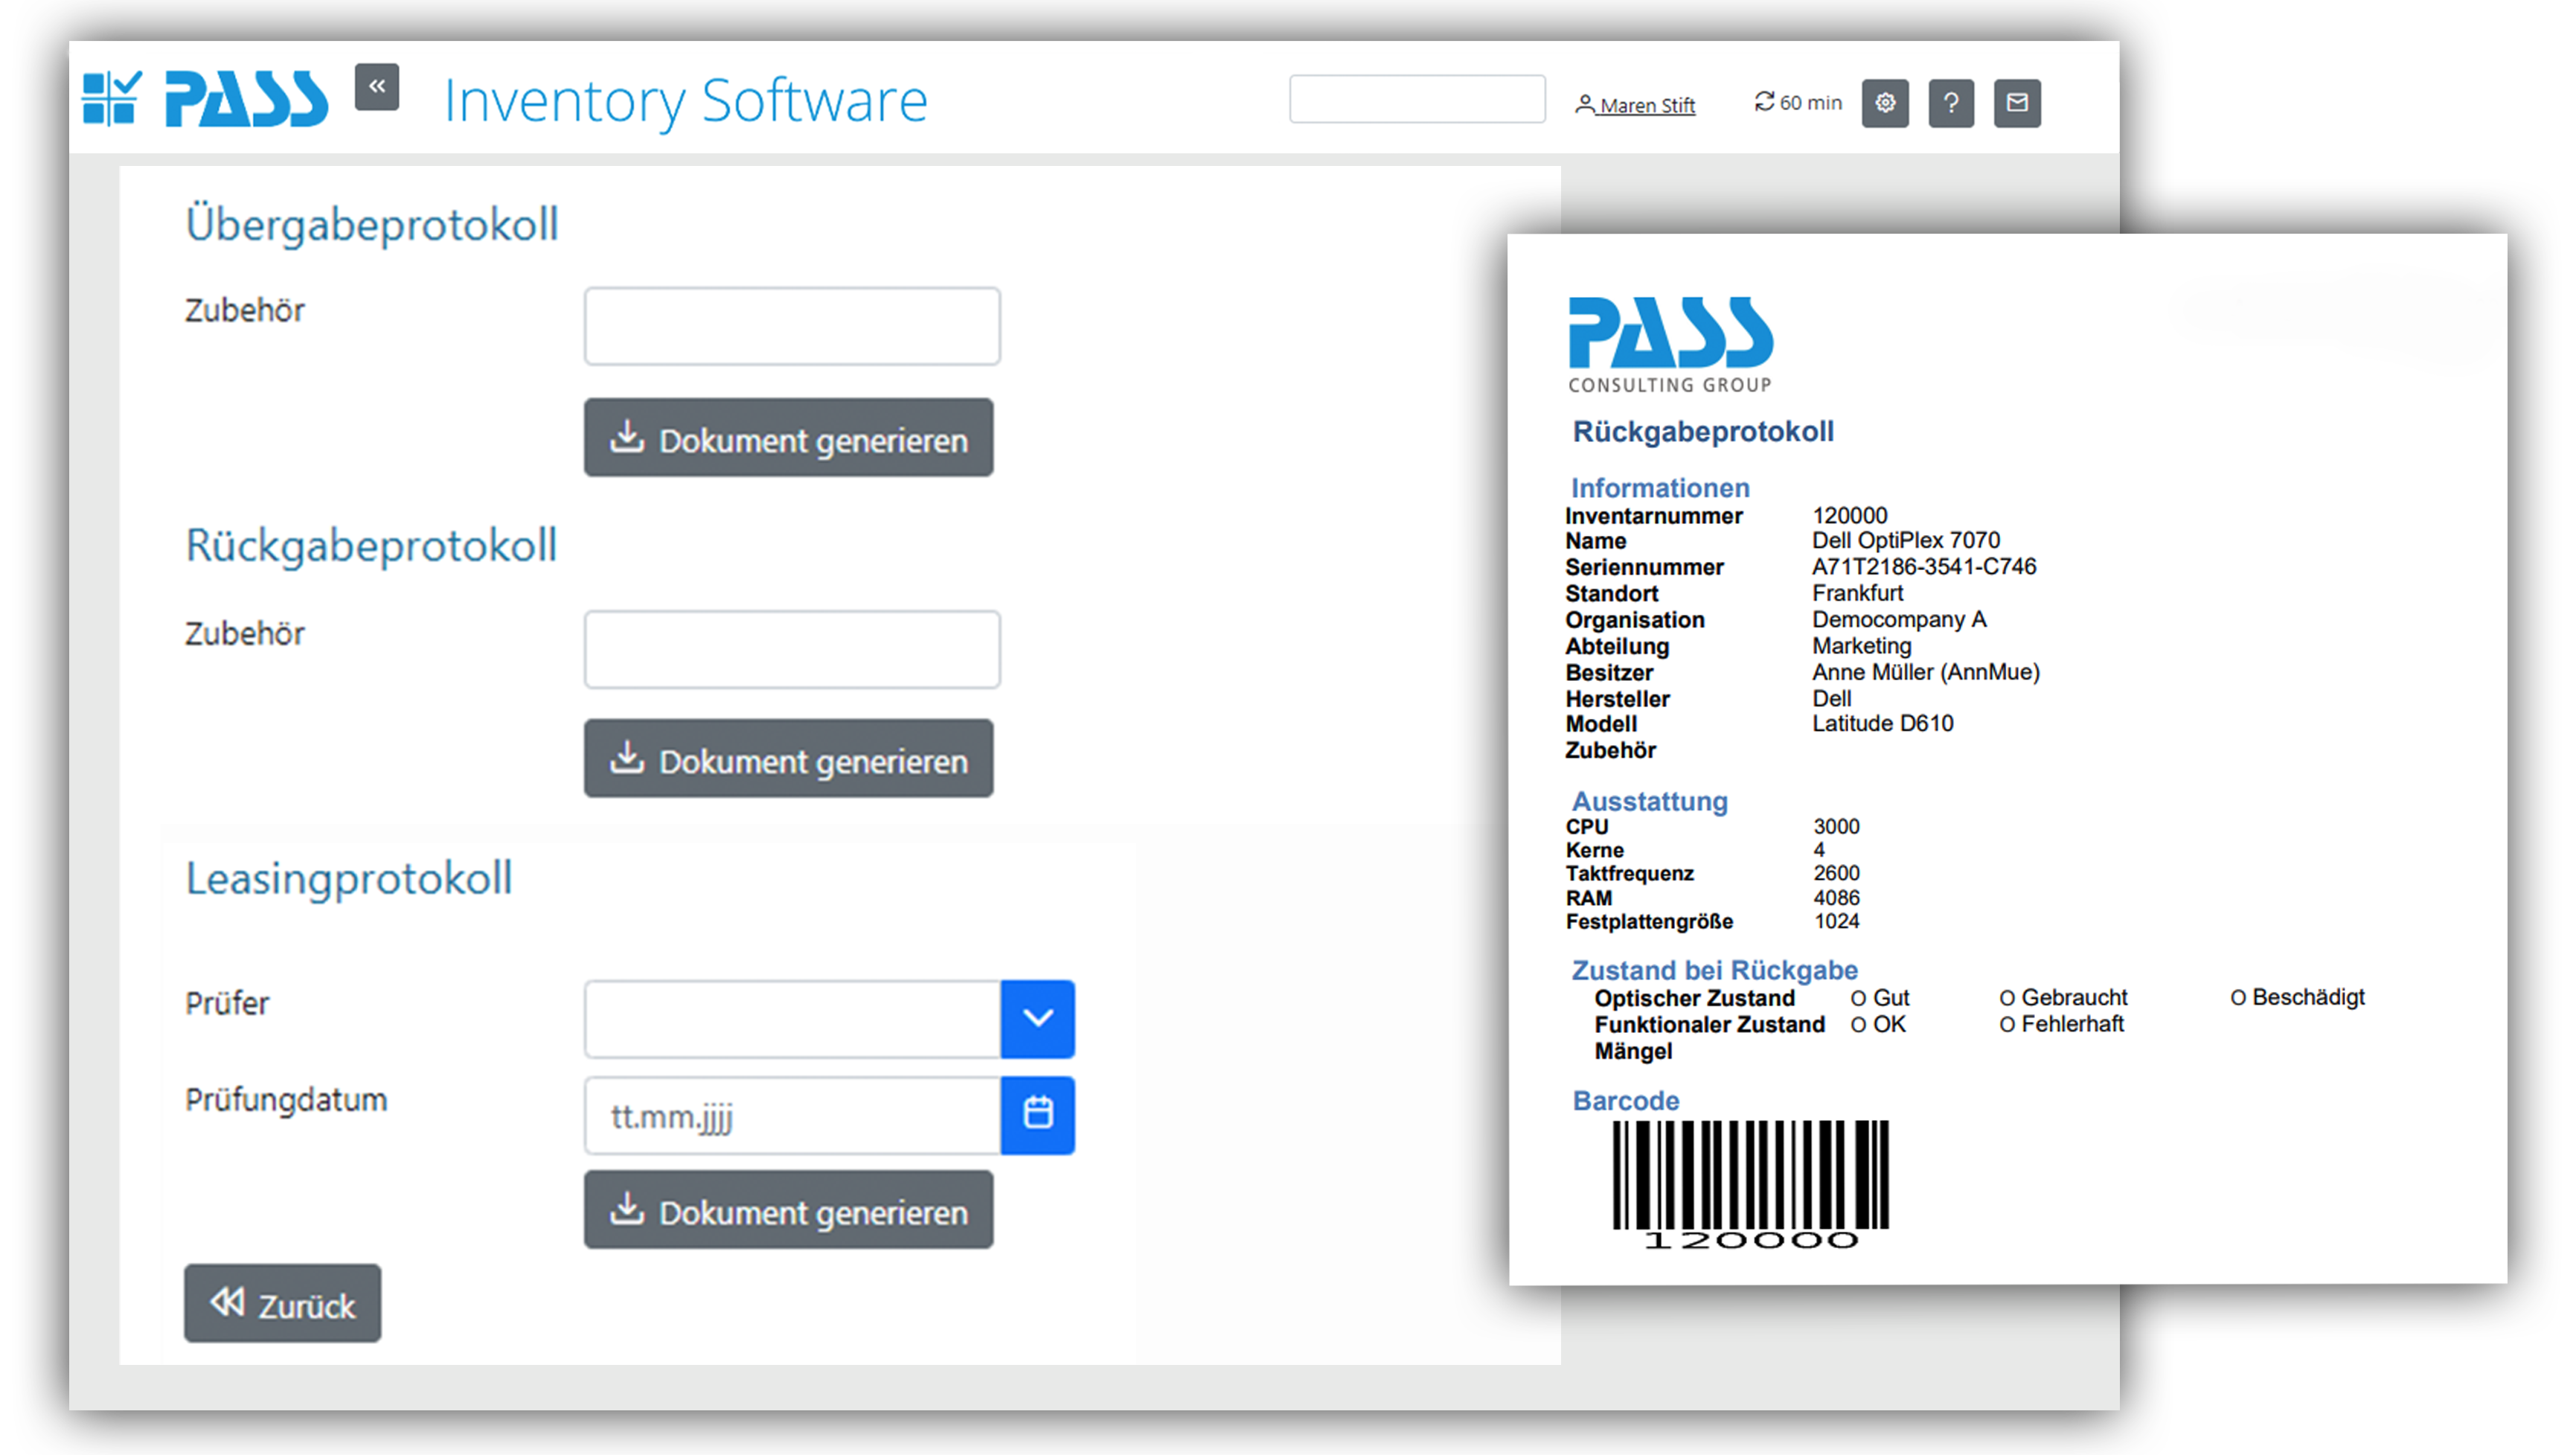Screen dimensions: 2576x1455
Task: Go back with the Zurück button
Action: pyautogui.click(x=282, y=1303)
